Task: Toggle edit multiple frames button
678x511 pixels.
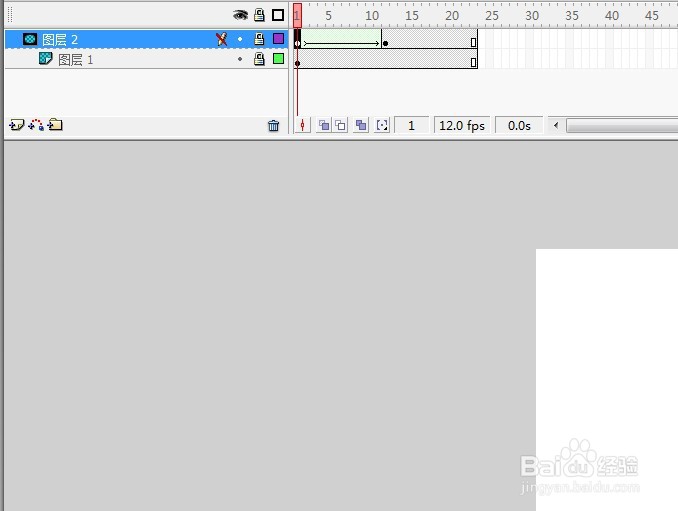Action: click(361, 126)
